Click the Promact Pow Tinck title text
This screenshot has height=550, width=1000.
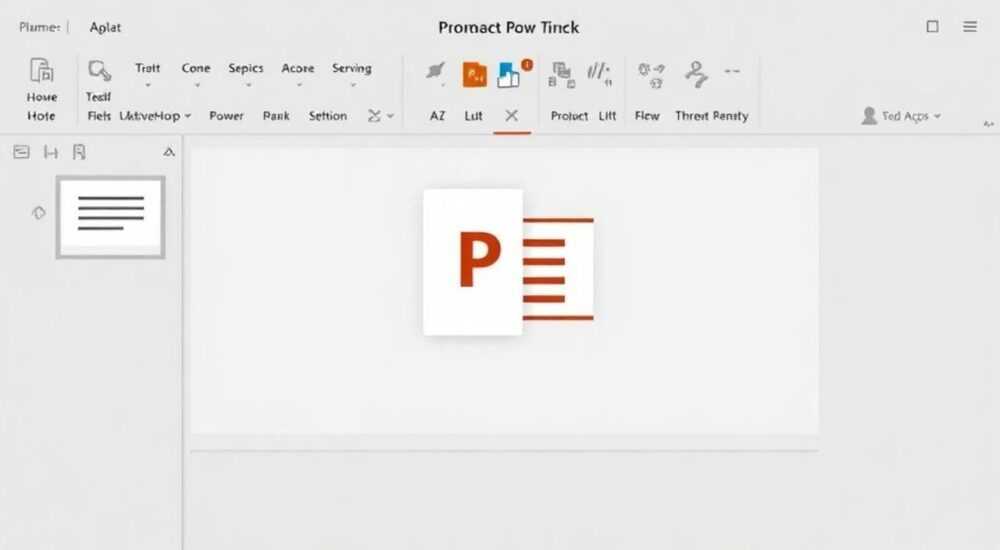pos(509,27)
